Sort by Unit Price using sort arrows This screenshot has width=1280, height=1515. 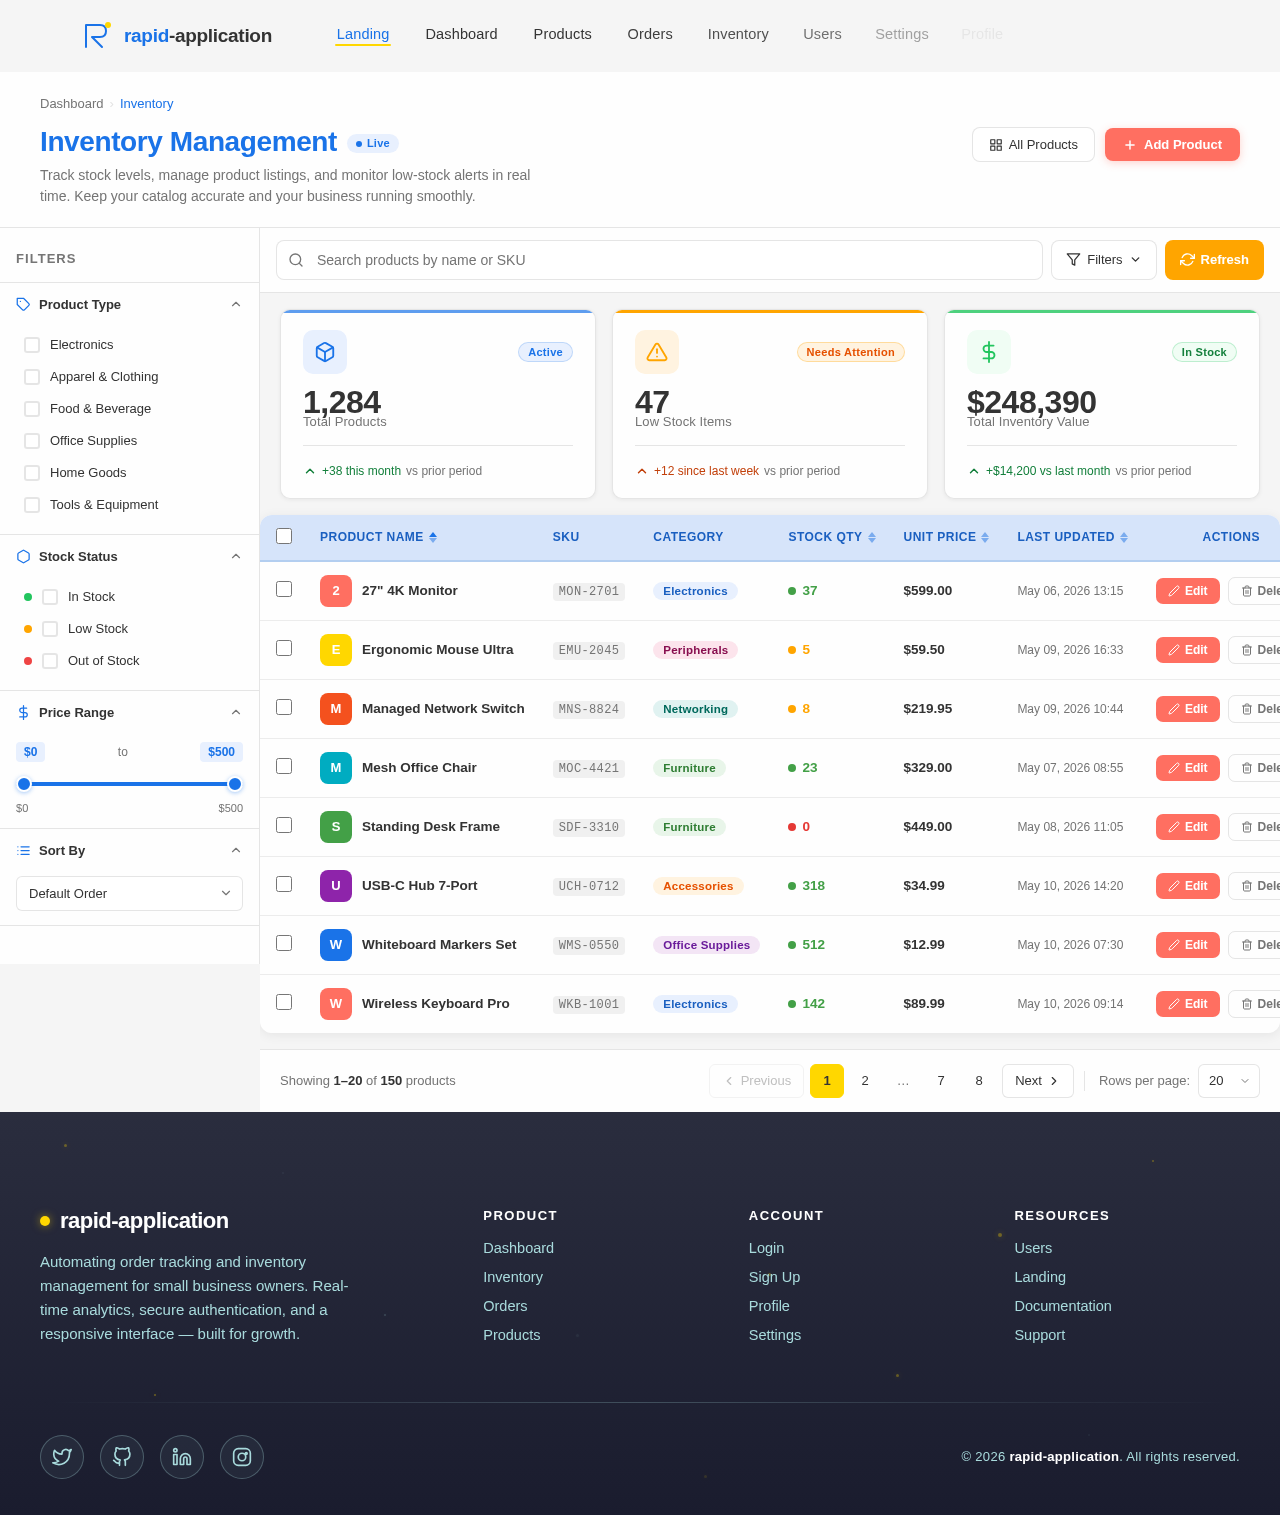[985, 537]
